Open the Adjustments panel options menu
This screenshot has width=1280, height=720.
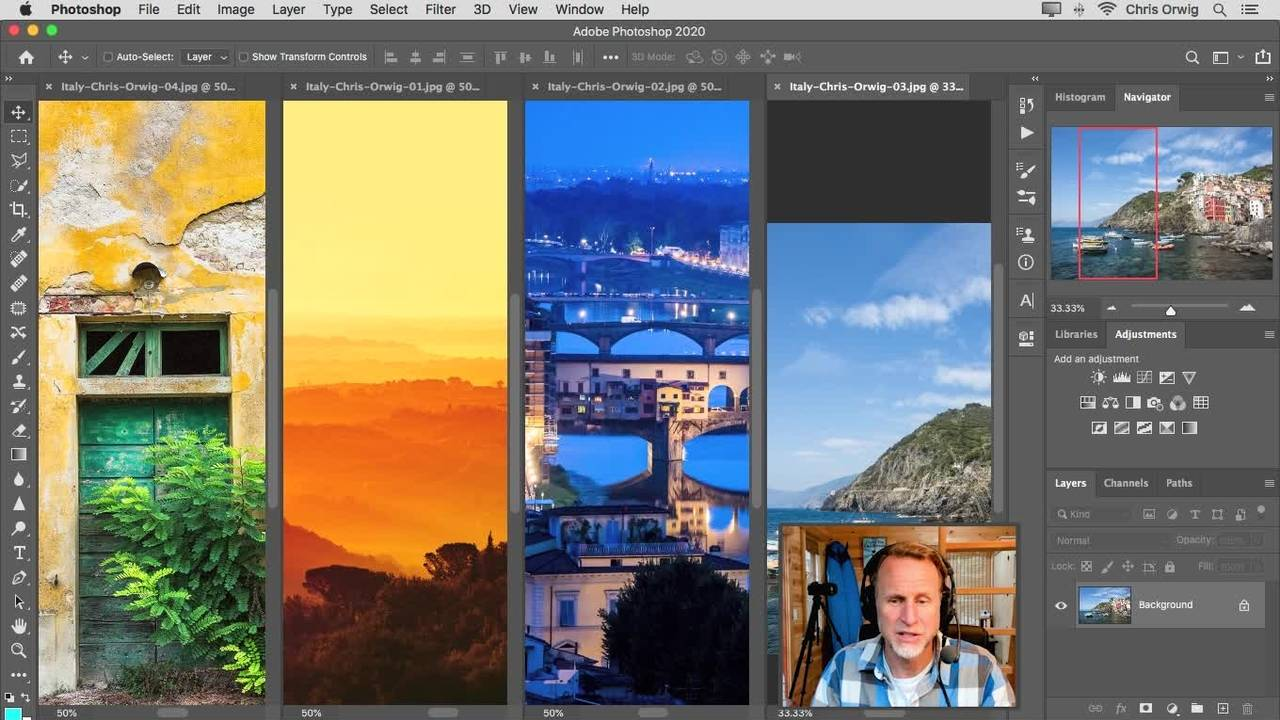[1269, 334]
